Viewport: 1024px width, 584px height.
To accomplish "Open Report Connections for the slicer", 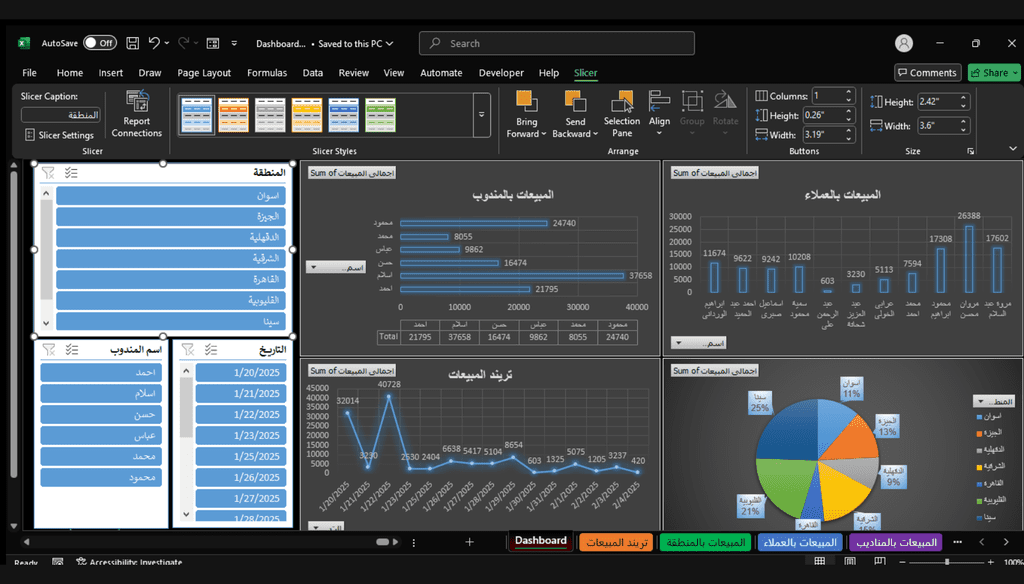I will tap(136, 114).
